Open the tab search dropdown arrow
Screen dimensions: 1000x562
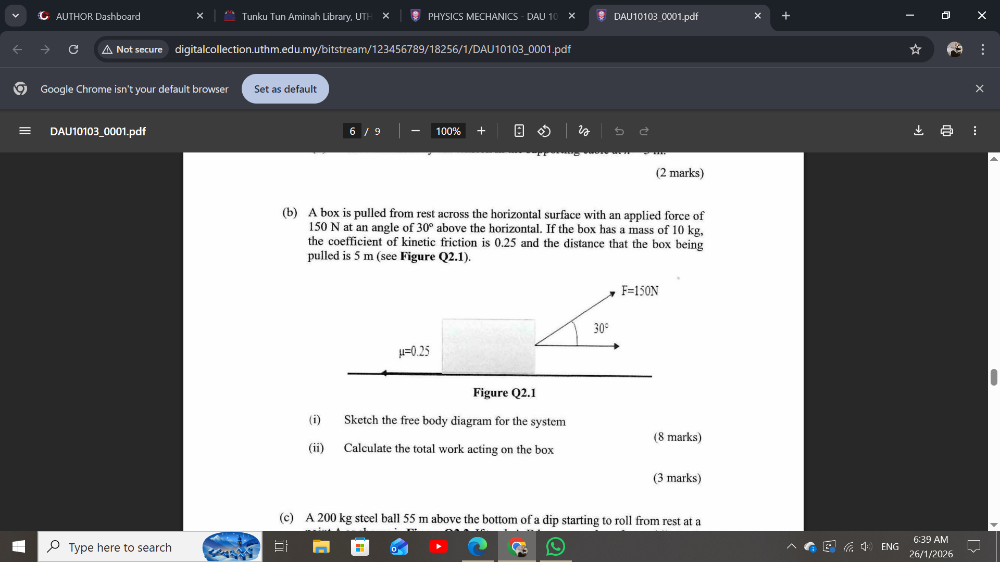tap(15, 16)
